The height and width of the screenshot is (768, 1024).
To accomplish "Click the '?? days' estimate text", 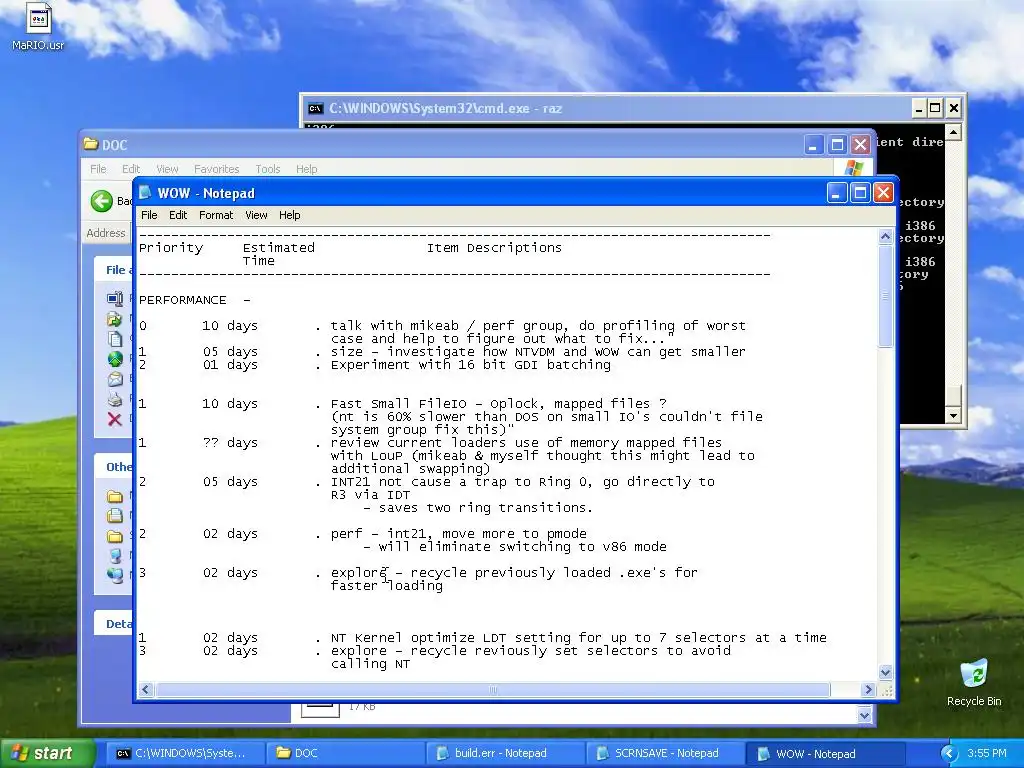I will 230,443.
